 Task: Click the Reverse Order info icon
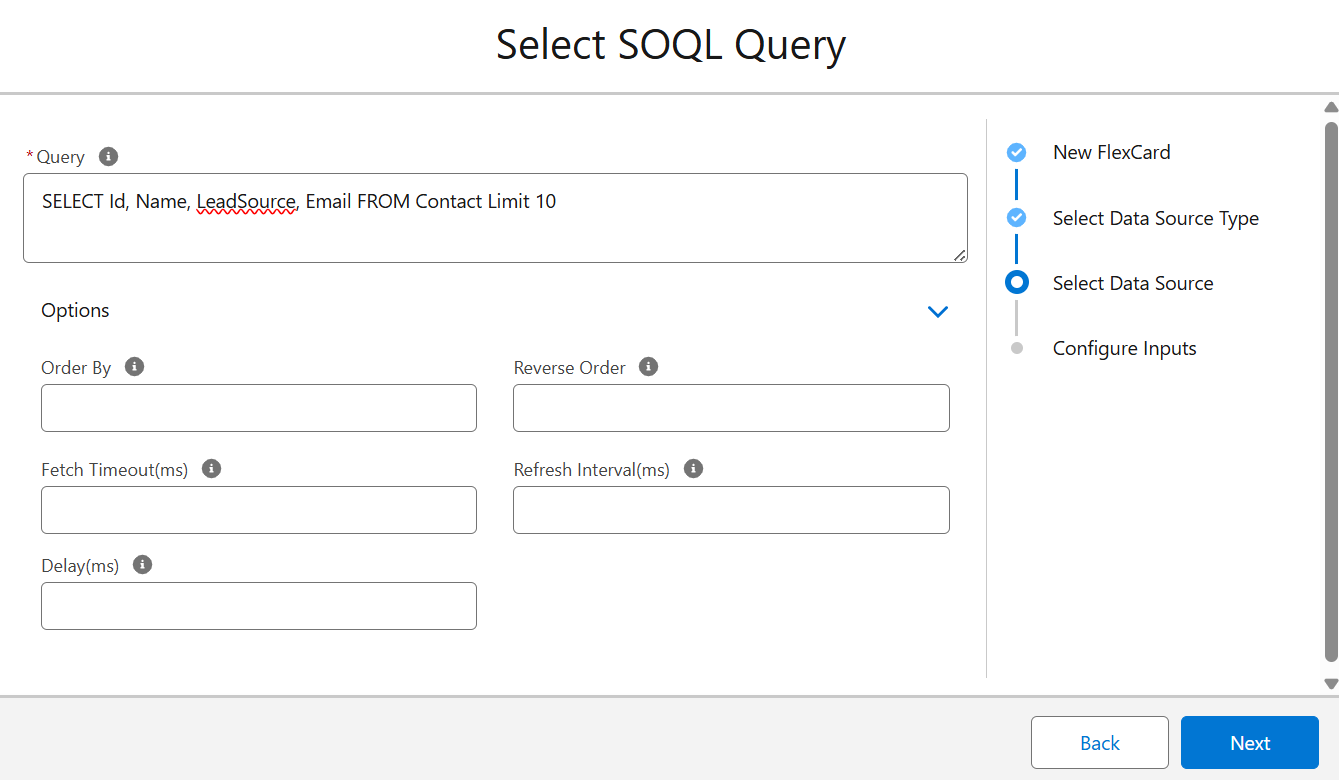649,367
